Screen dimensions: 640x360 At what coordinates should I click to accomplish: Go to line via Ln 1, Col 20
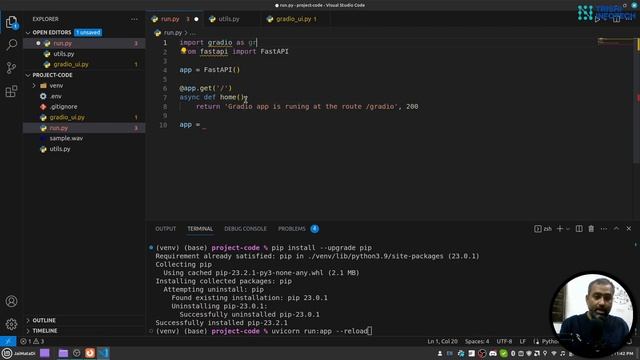[x=442, y=341]
